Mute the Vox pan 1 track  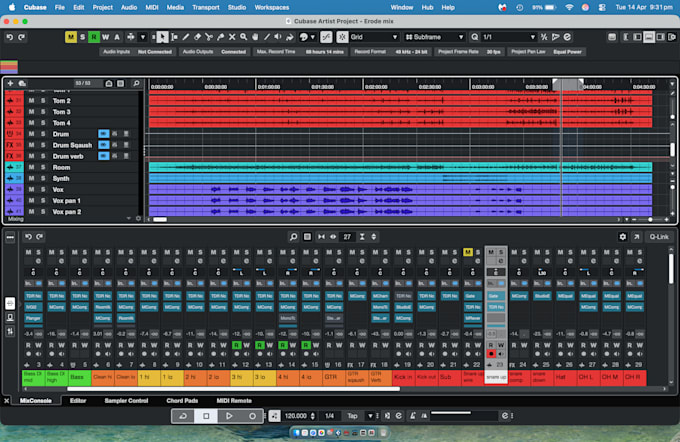(31, 201)
